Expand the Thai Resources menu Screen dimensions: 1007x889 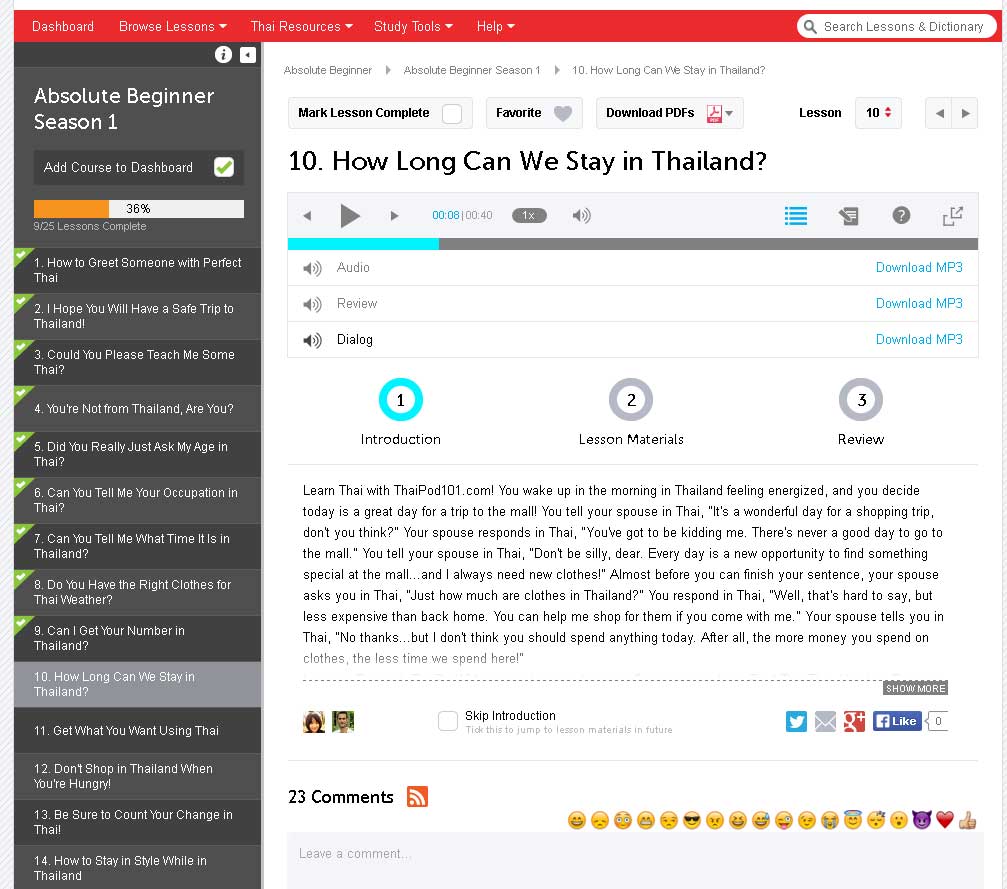tap(302, 26)
